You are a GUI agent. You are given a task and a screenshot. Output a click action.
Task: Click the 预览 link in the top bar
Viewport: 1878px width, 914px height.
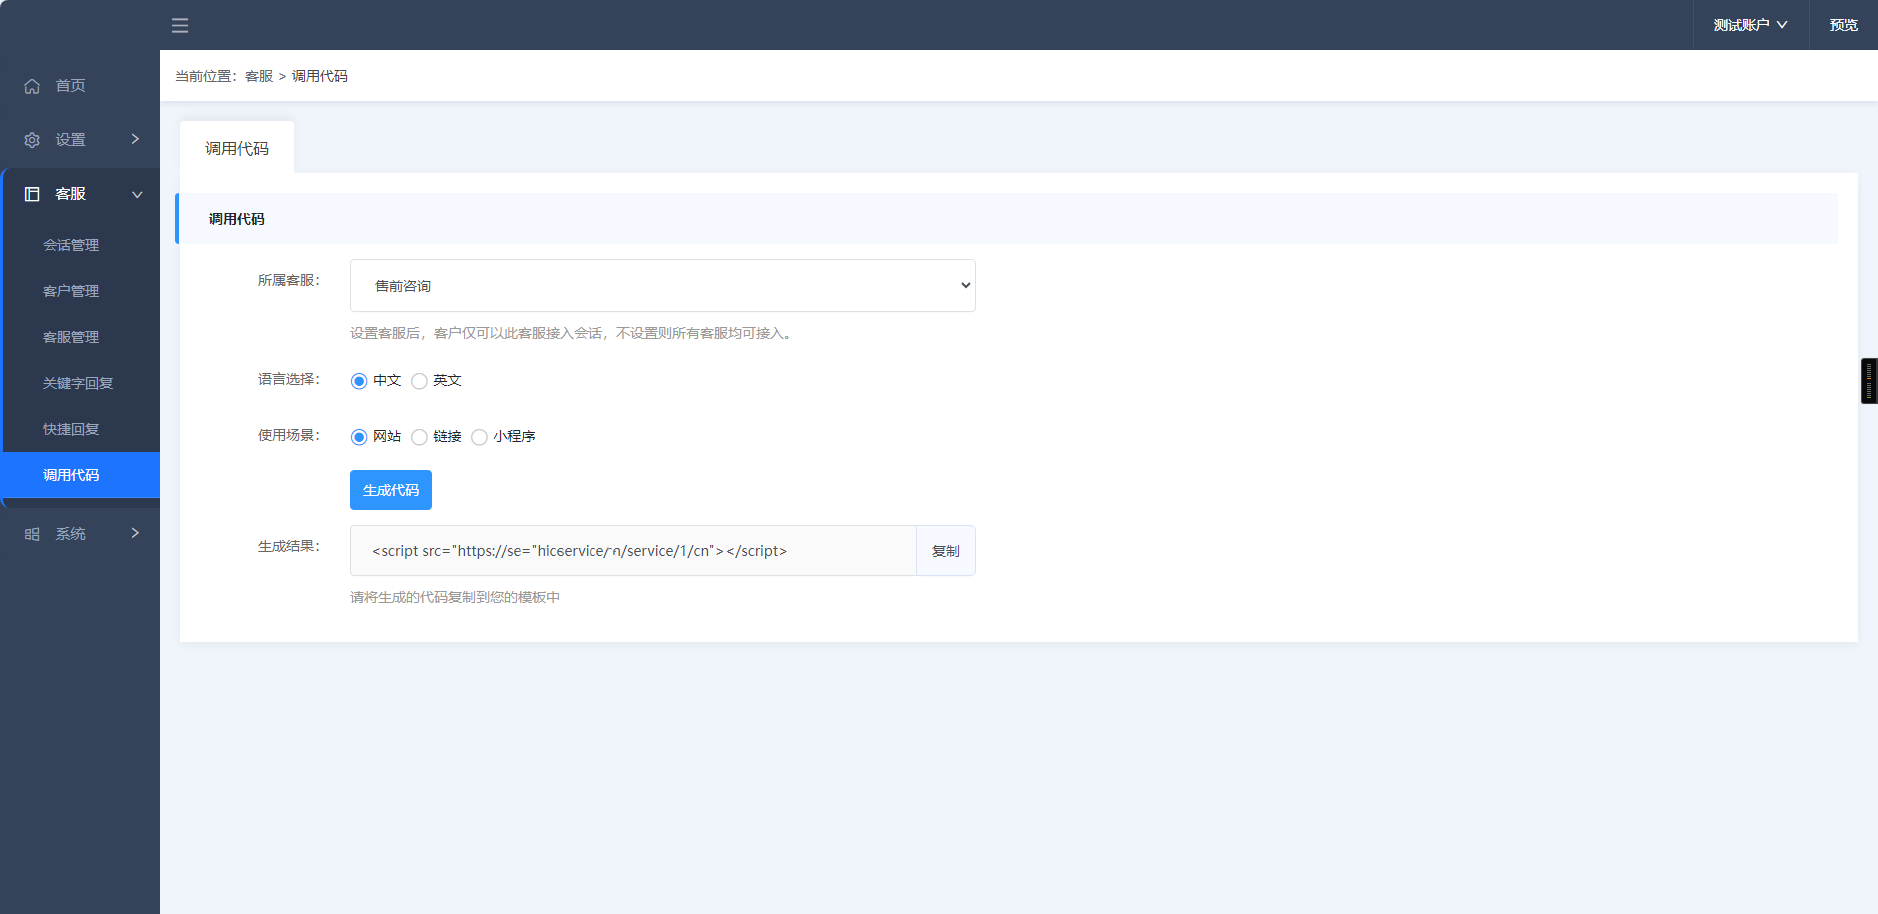coord(1843,24)
